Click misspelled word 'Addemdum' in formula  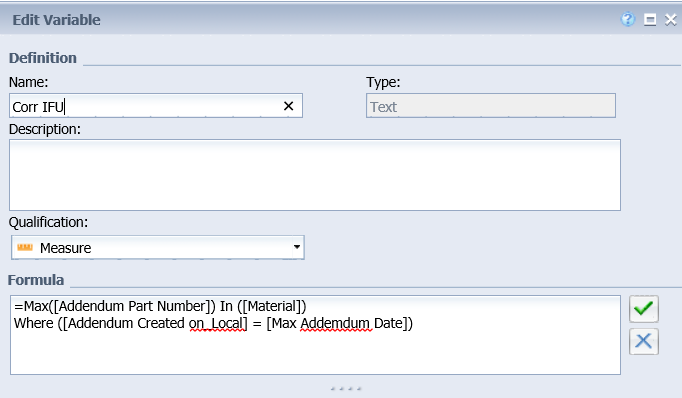tap(335, 324)
